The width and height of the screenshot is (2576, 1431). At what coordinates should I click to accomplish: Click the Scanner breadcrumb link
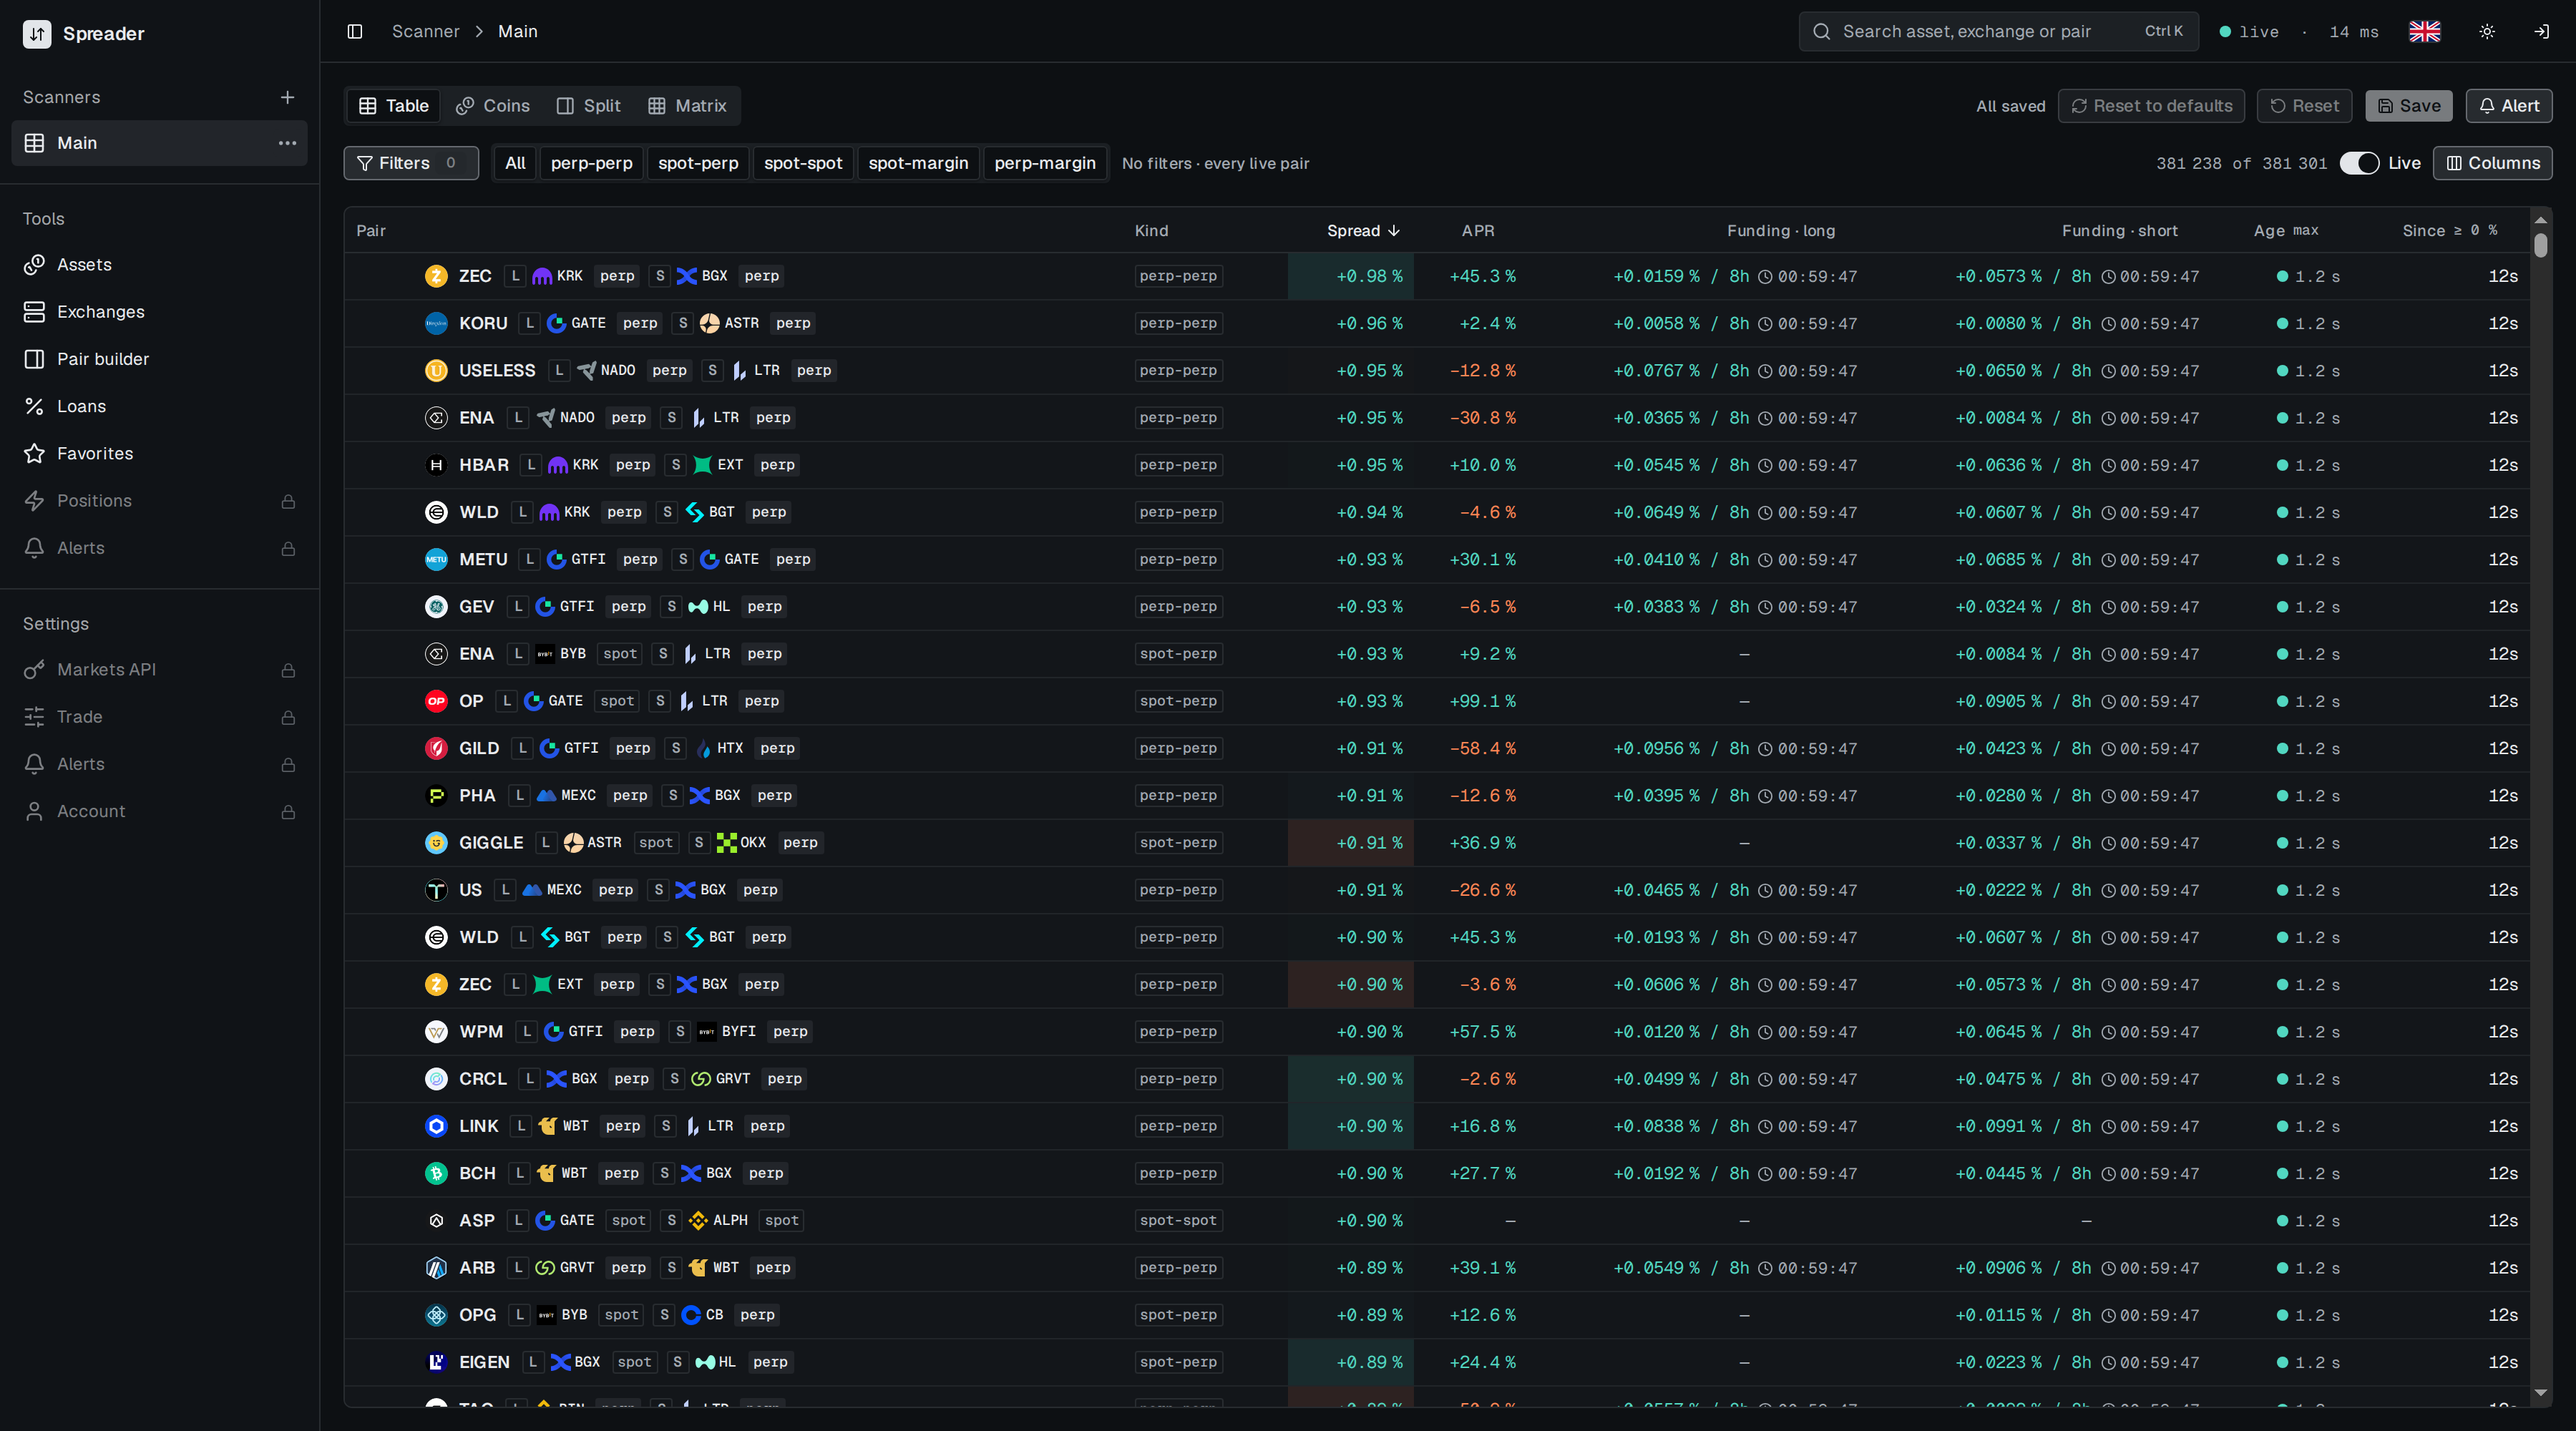(x=425, y=31)
